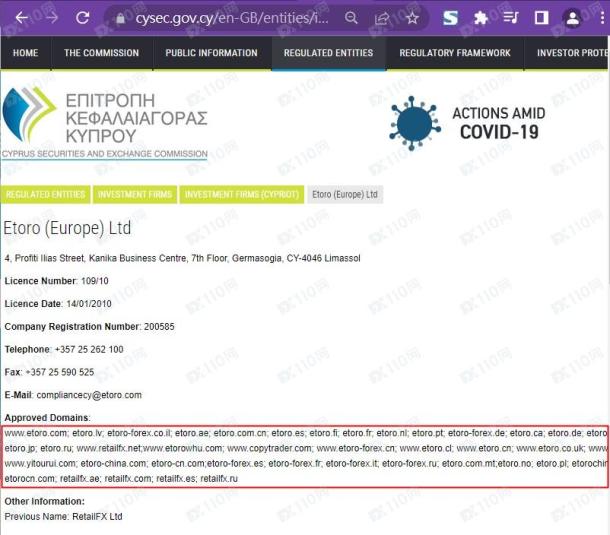The height and width of the screenshot is (535, 610).
Task: Click email compliancecy@etoro.com
Action: (89, 395)
